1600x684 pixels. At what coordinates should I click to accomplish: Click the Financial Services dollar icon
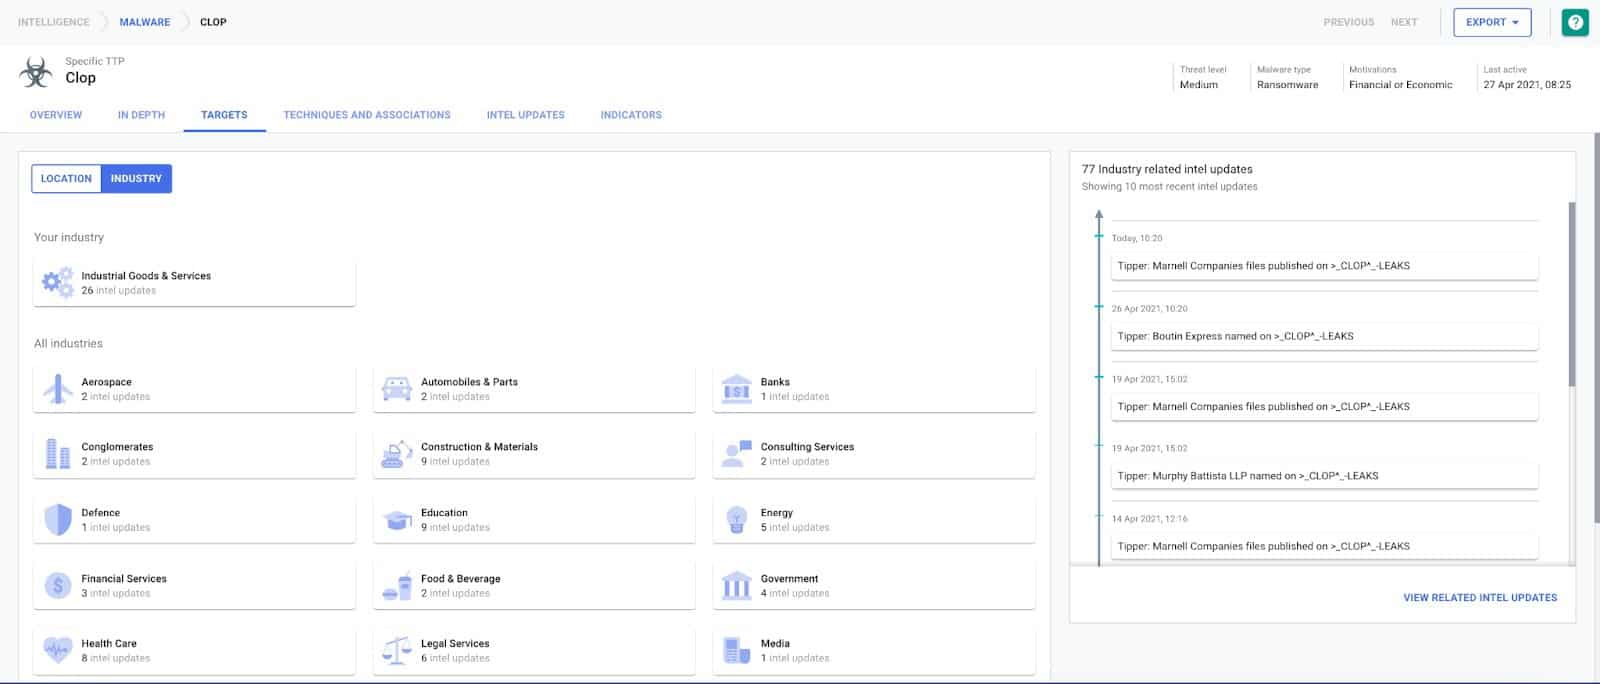coord(58,586)
